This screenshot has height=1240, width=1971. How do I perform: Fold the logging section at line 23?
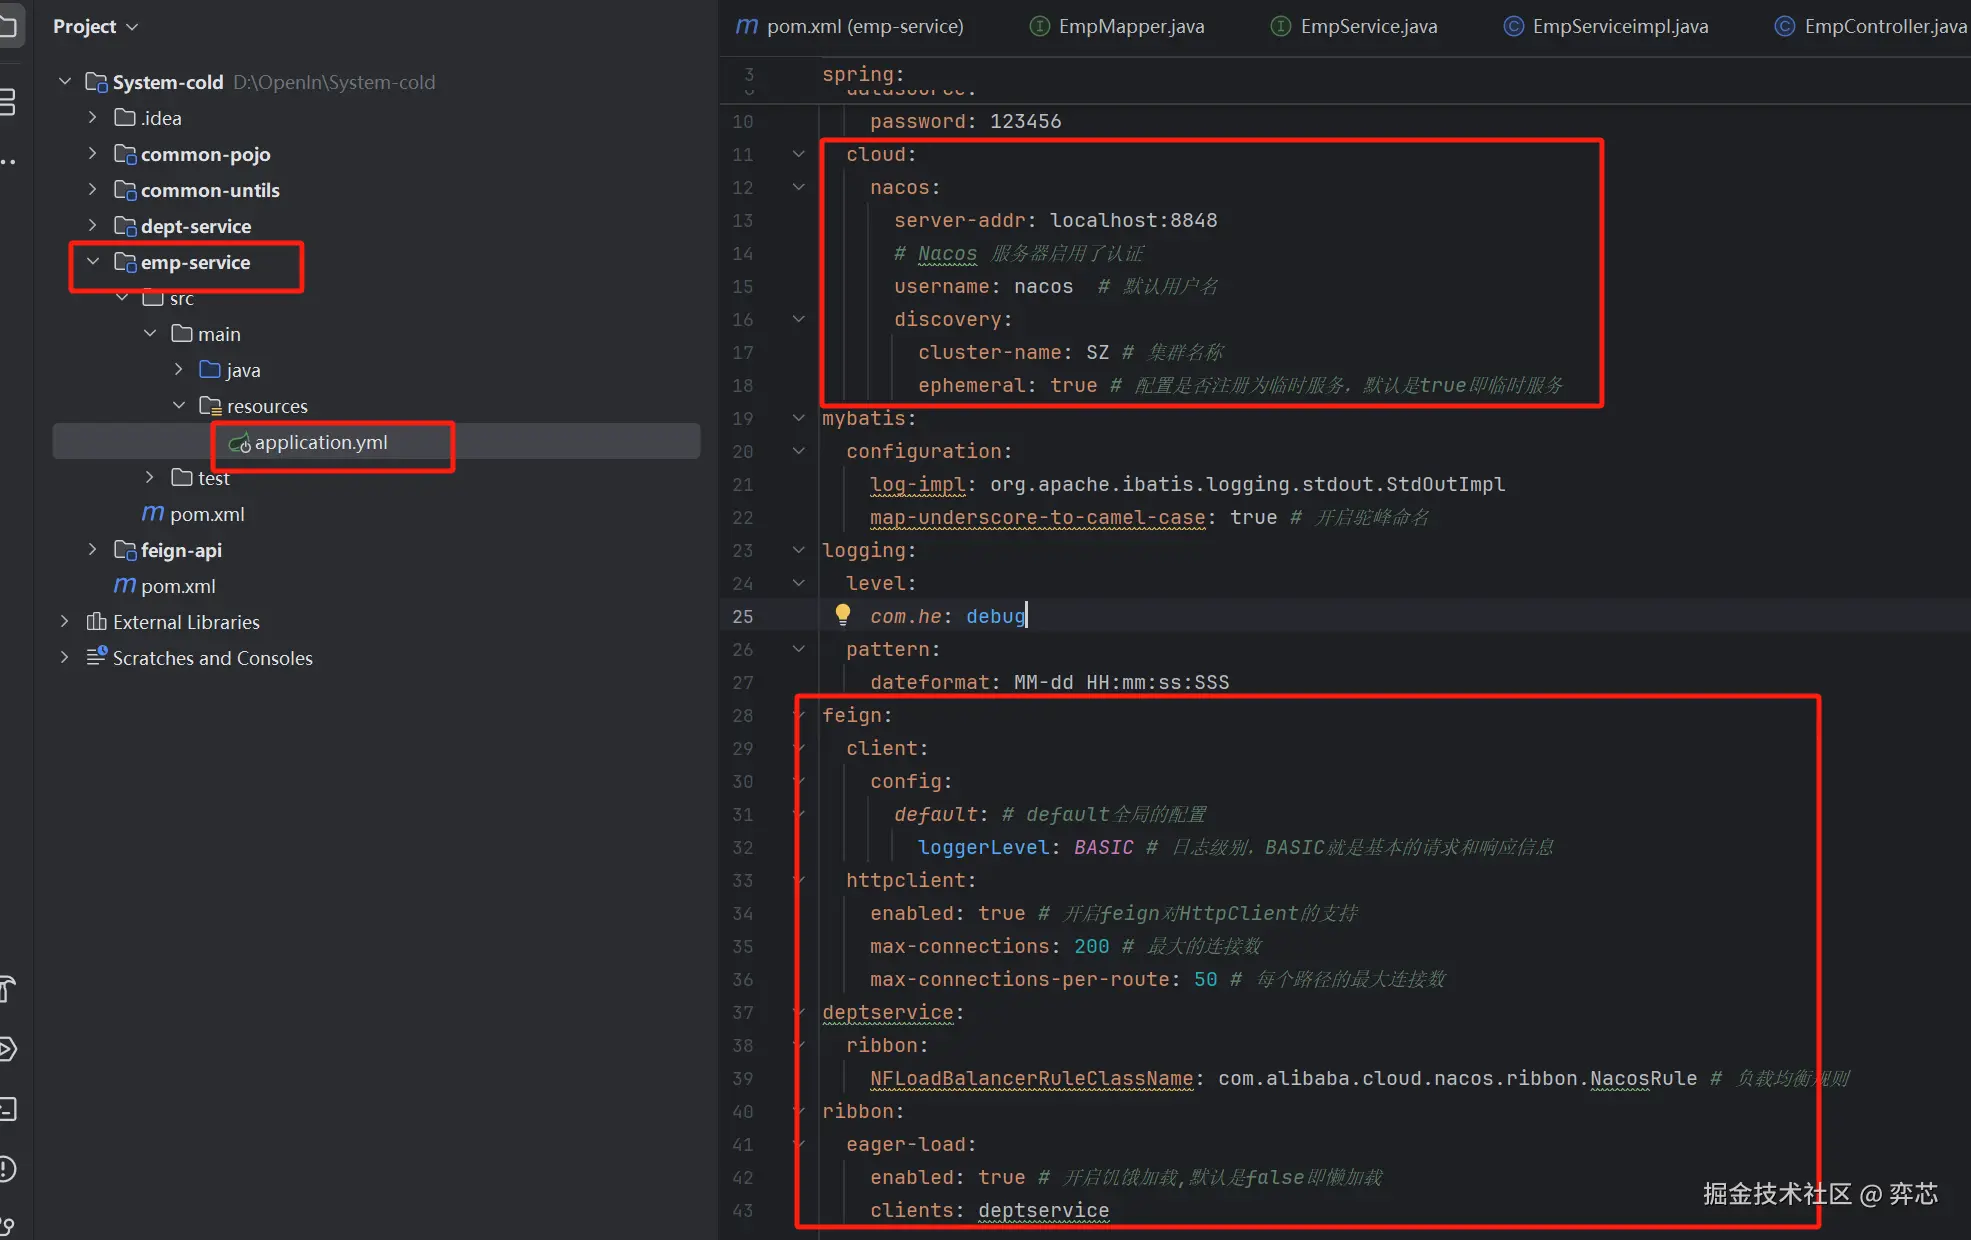point(798,550)
